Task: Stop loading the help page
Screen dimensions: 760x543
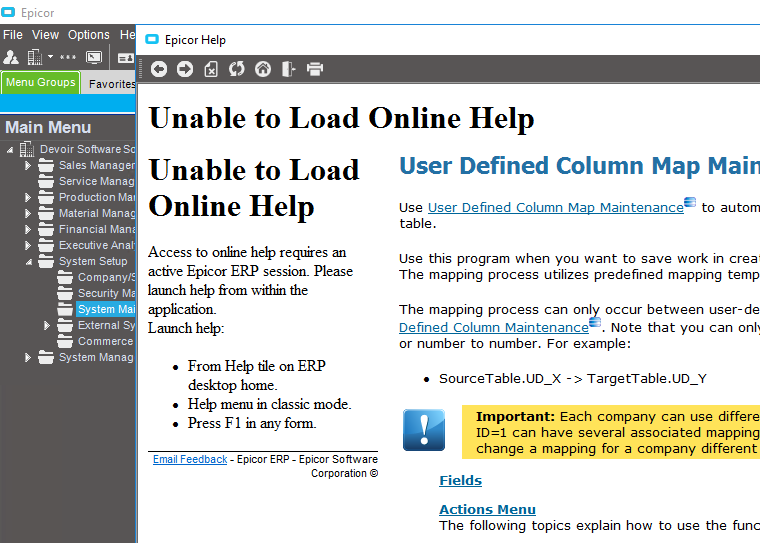Action: pos(211,69)
